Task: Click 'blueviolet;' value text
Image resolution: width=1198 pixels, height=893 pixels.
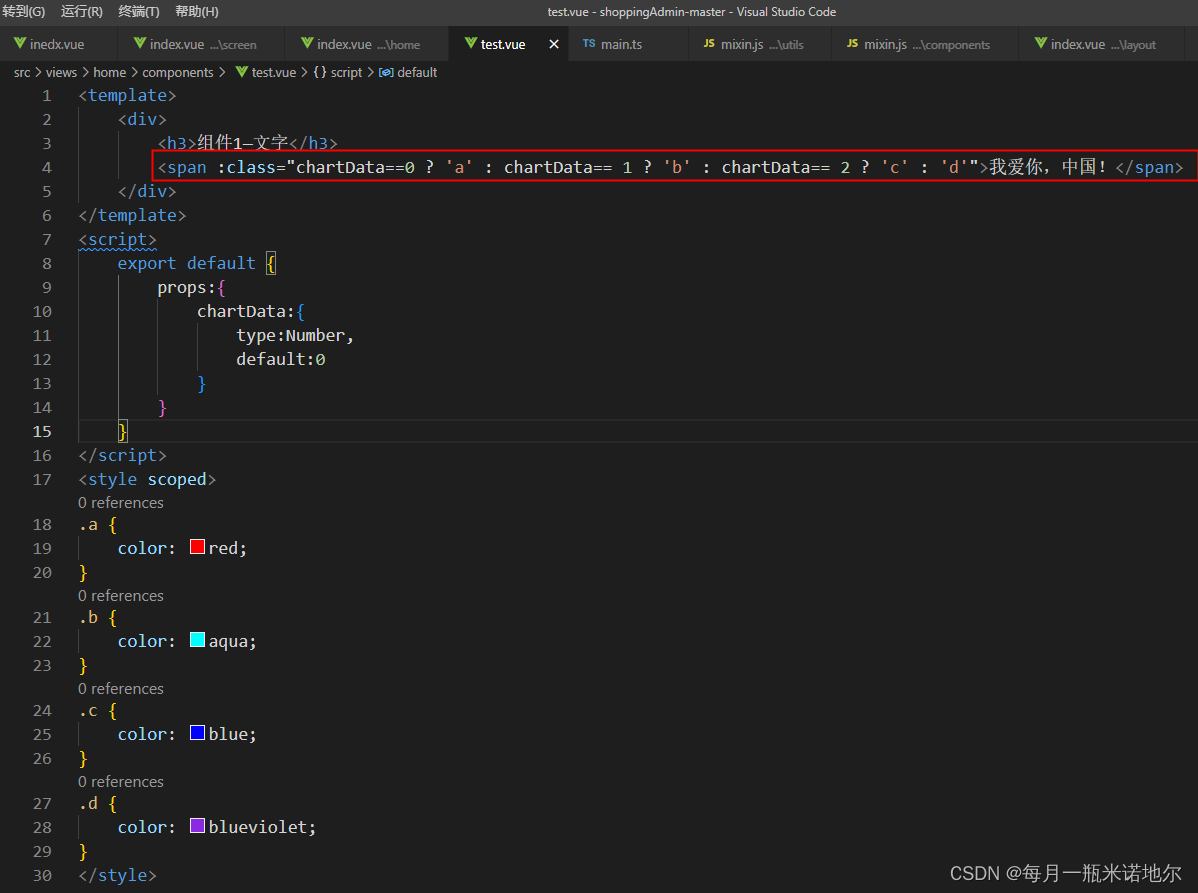Action: point(262,827)
